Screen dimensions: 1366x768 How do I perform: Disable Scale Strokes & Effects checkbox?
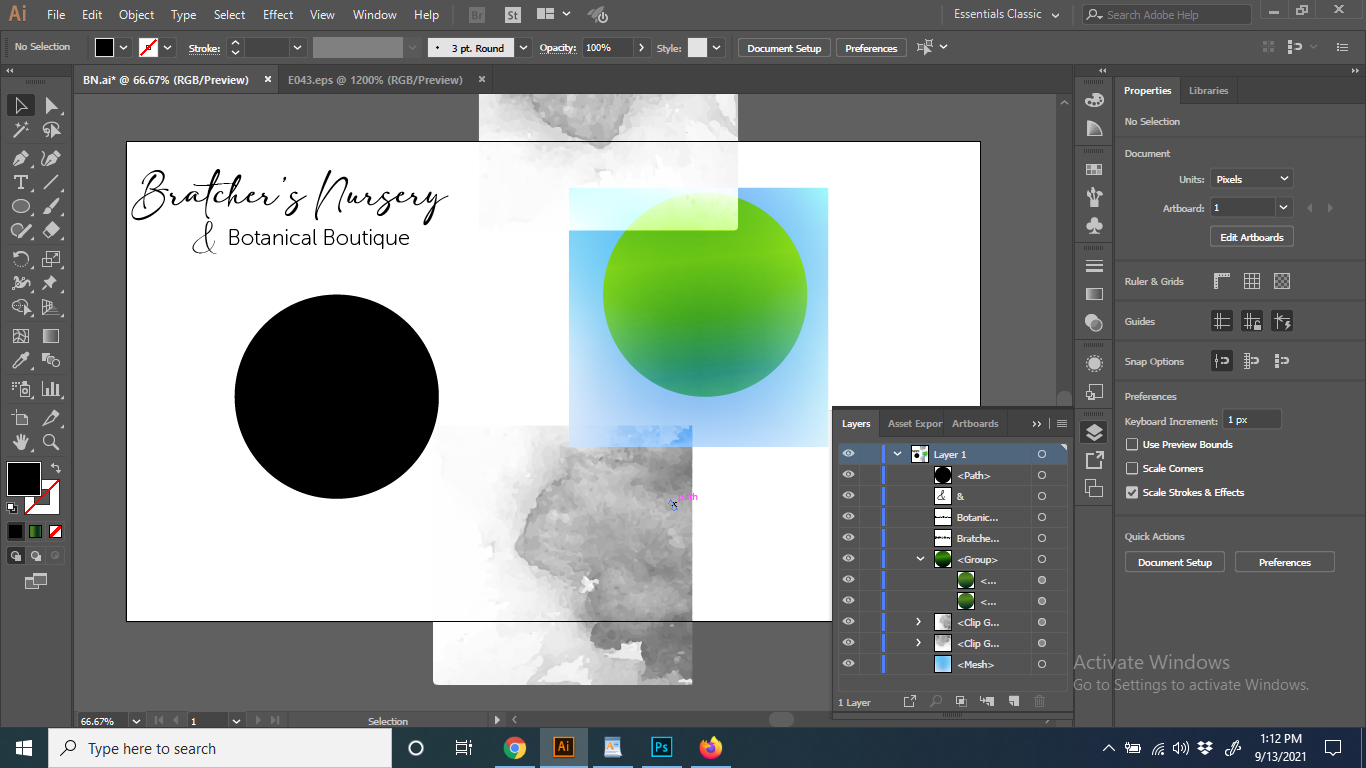tap(1132, 492)
